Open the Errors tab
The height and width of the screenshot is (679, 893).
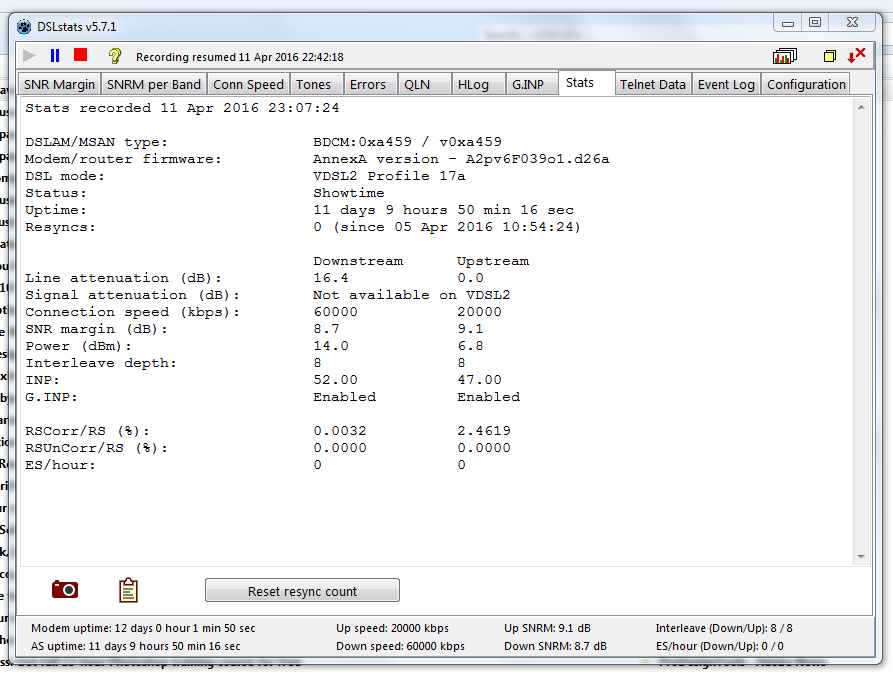click(x=368, y=85)
